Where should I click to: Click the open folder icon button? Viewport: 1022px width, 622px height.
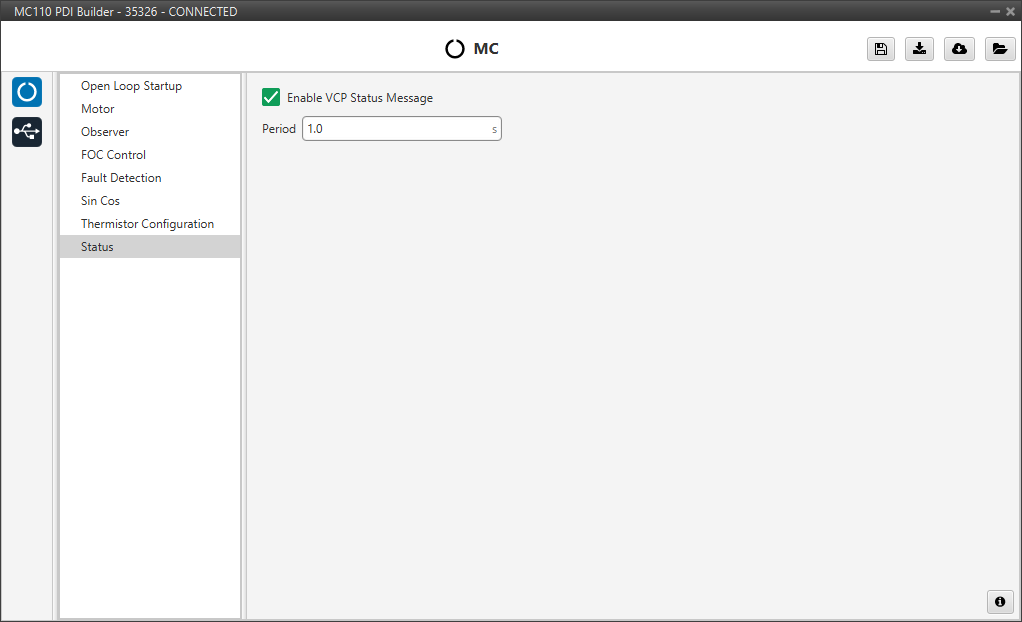pyautogui.click(x=999, y=49)
